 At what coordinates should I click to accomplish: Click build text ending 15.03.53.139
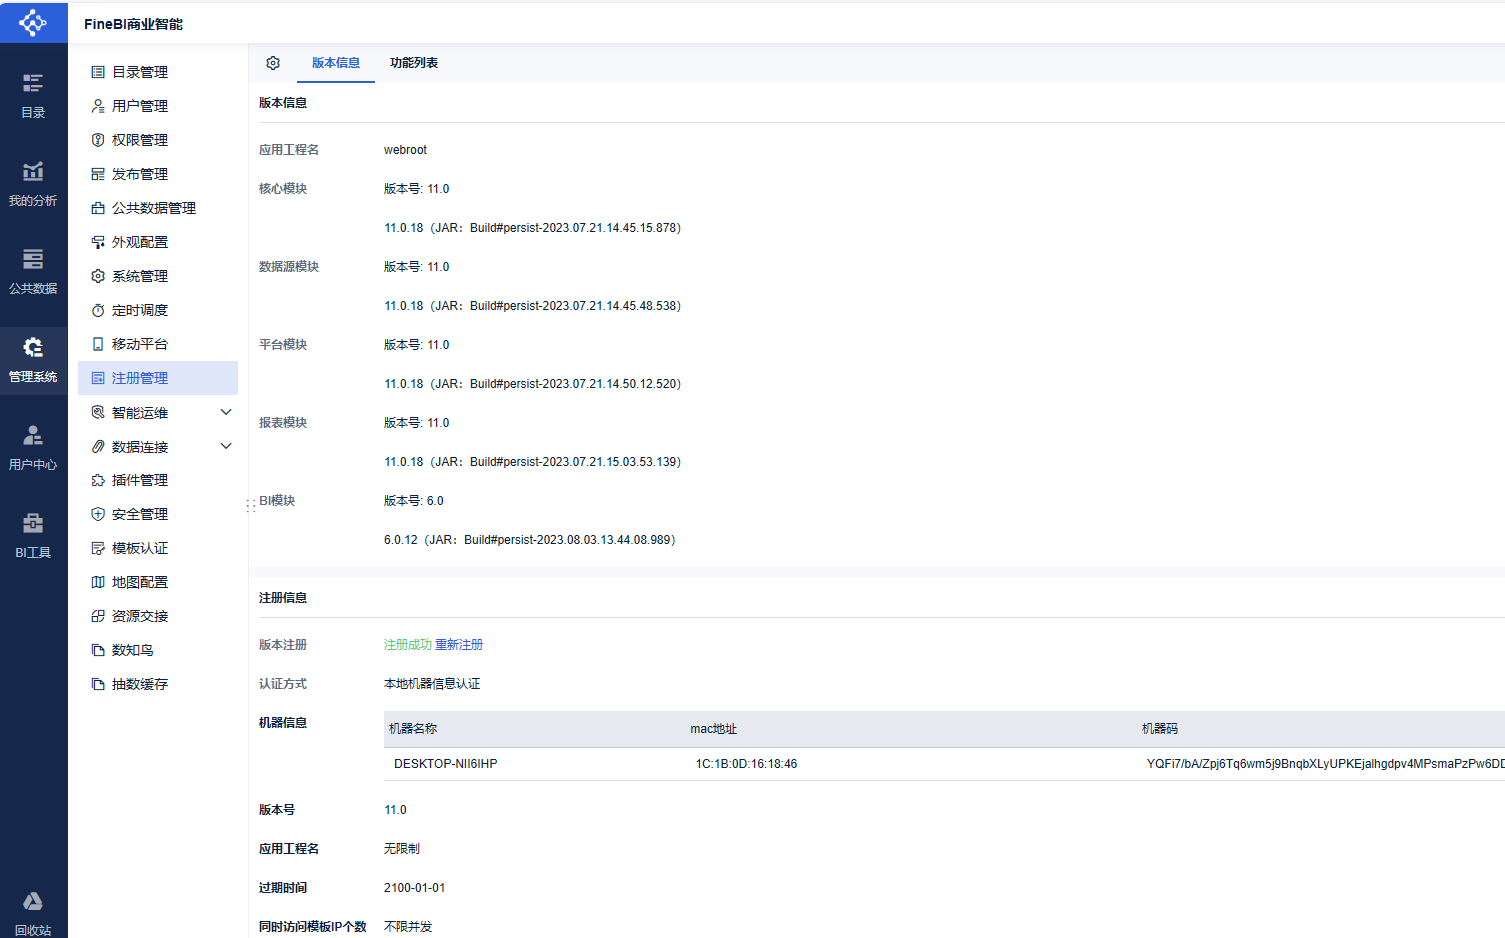coord(533,462)
